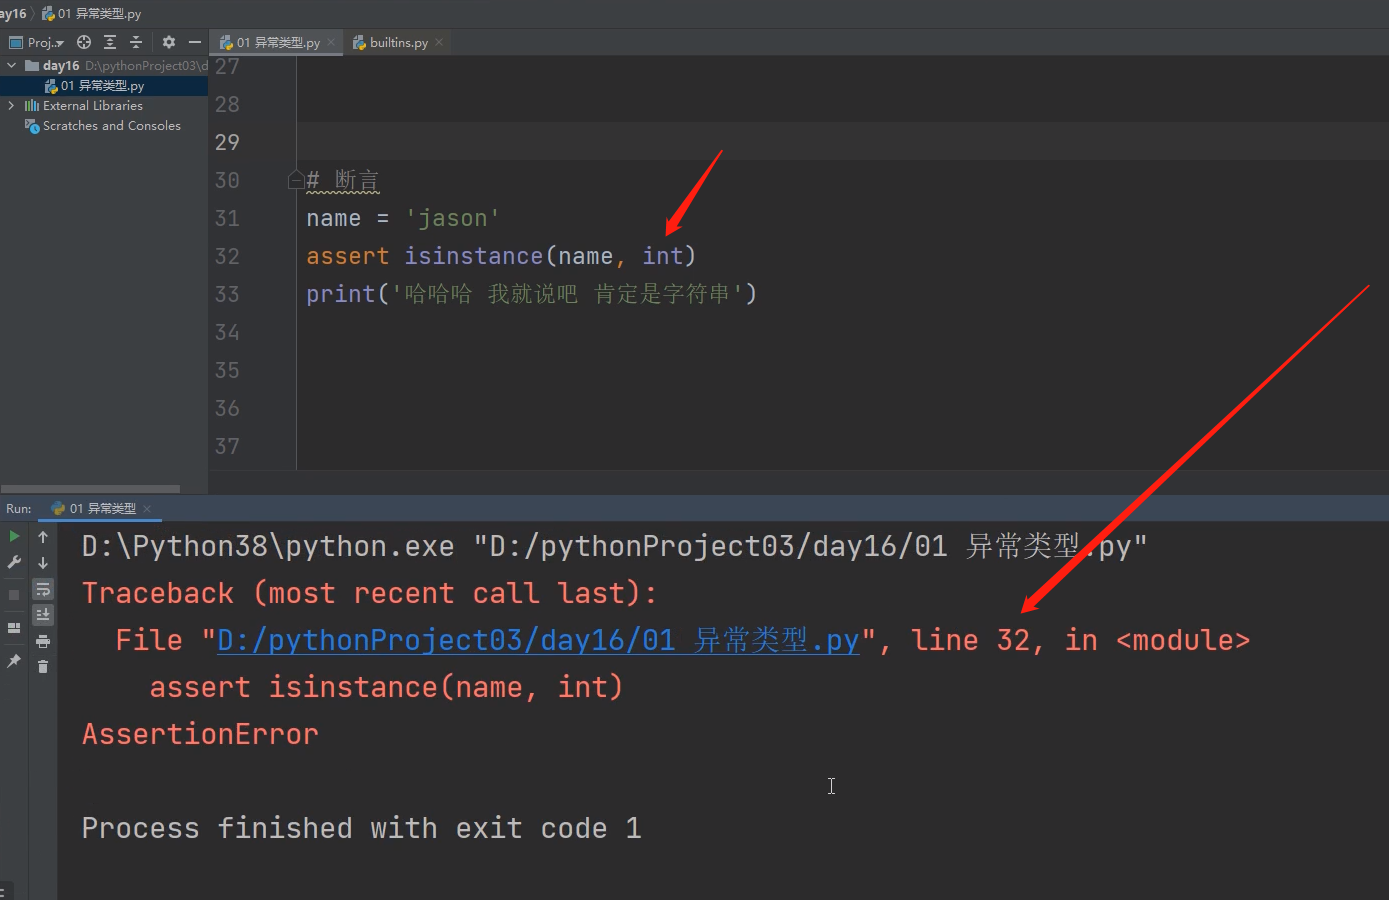Pin the Run tab

point(14,661)
